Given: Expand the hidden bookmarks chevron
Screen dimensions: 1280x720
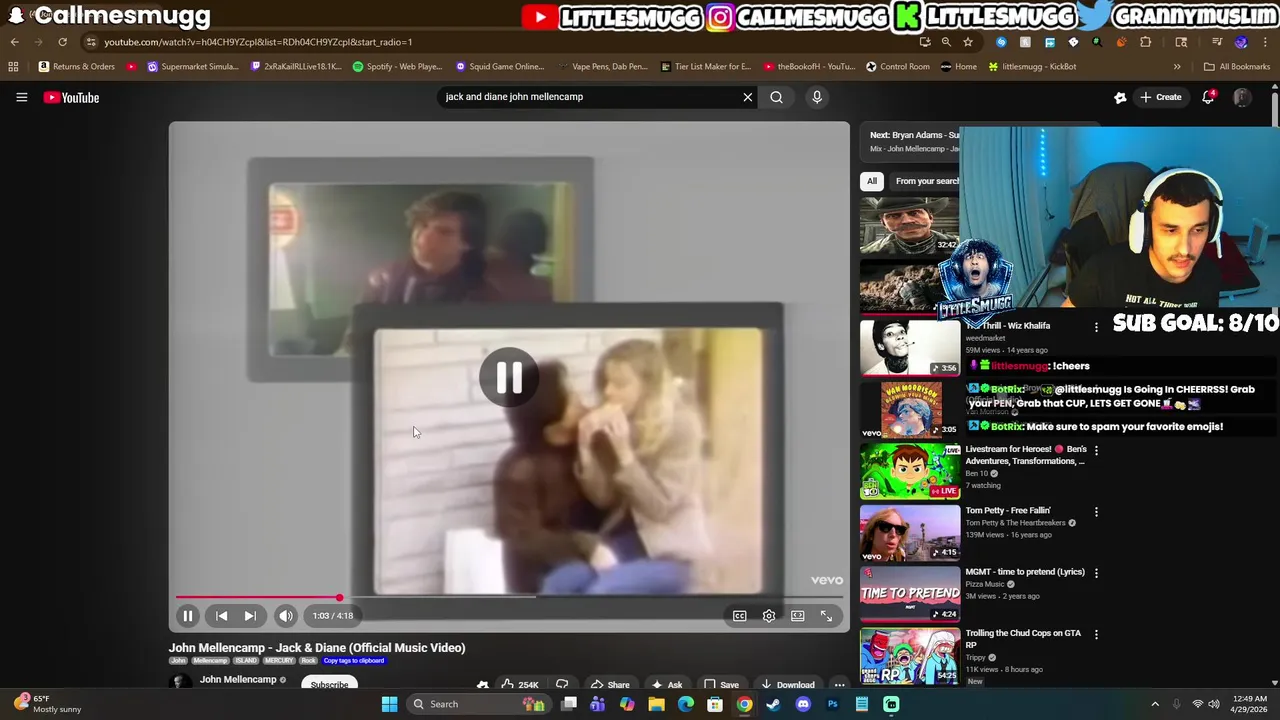Looking at the screenshot, I should [1177, 67].
